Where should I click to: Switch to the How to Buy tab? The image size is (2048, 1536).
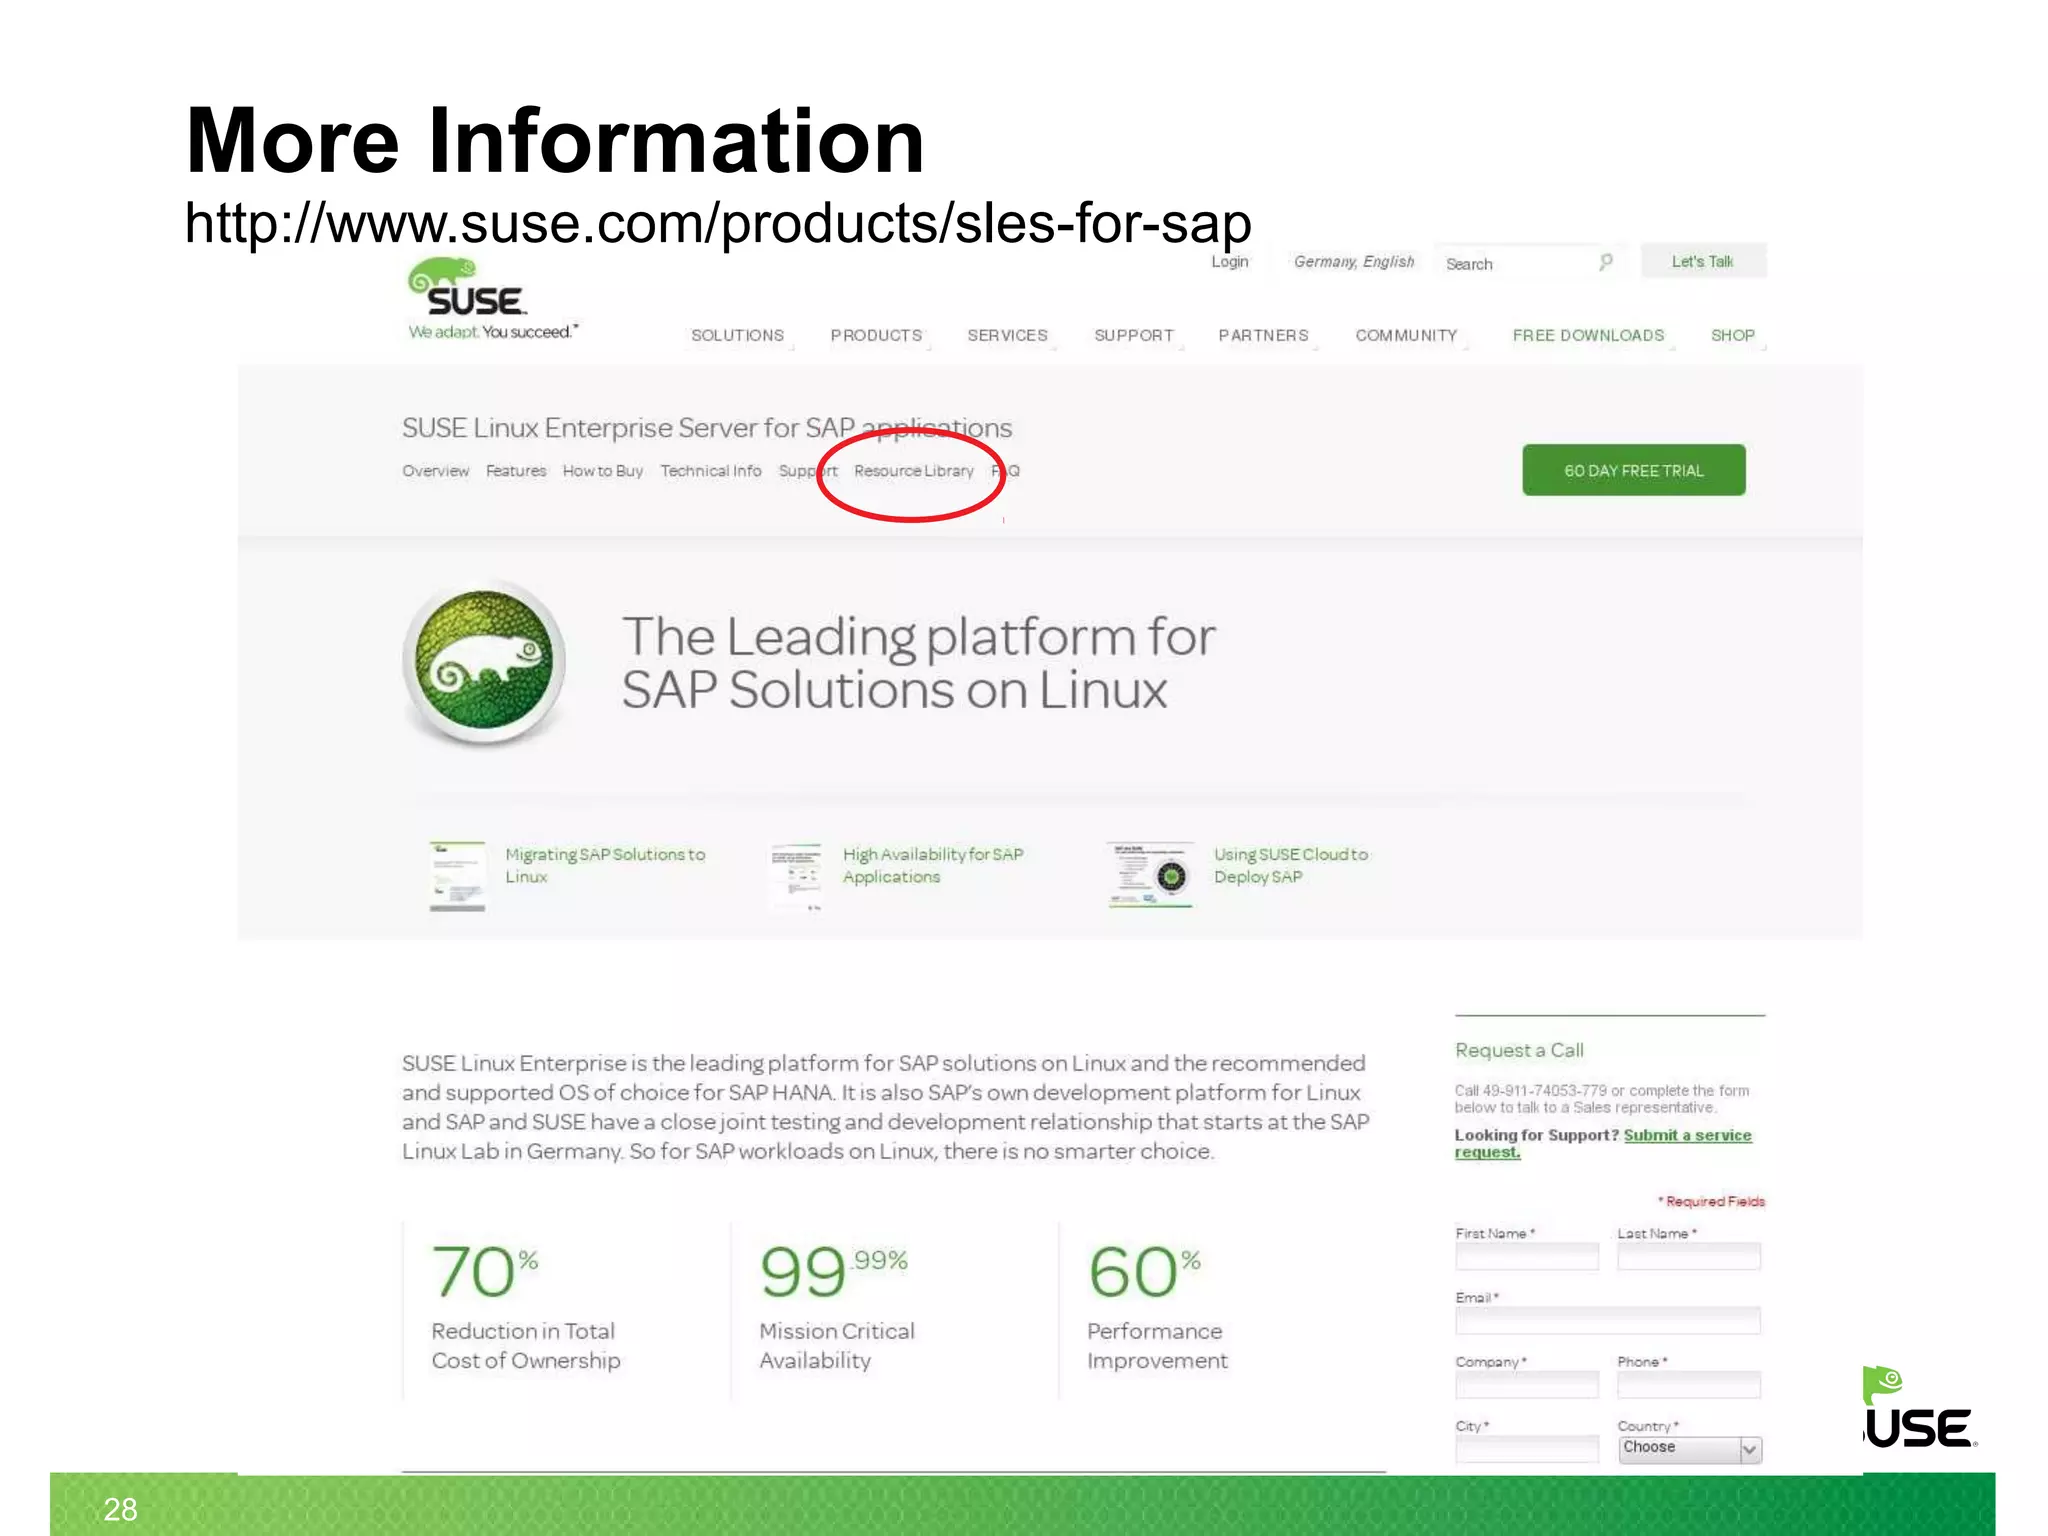(x=603, y=471)
